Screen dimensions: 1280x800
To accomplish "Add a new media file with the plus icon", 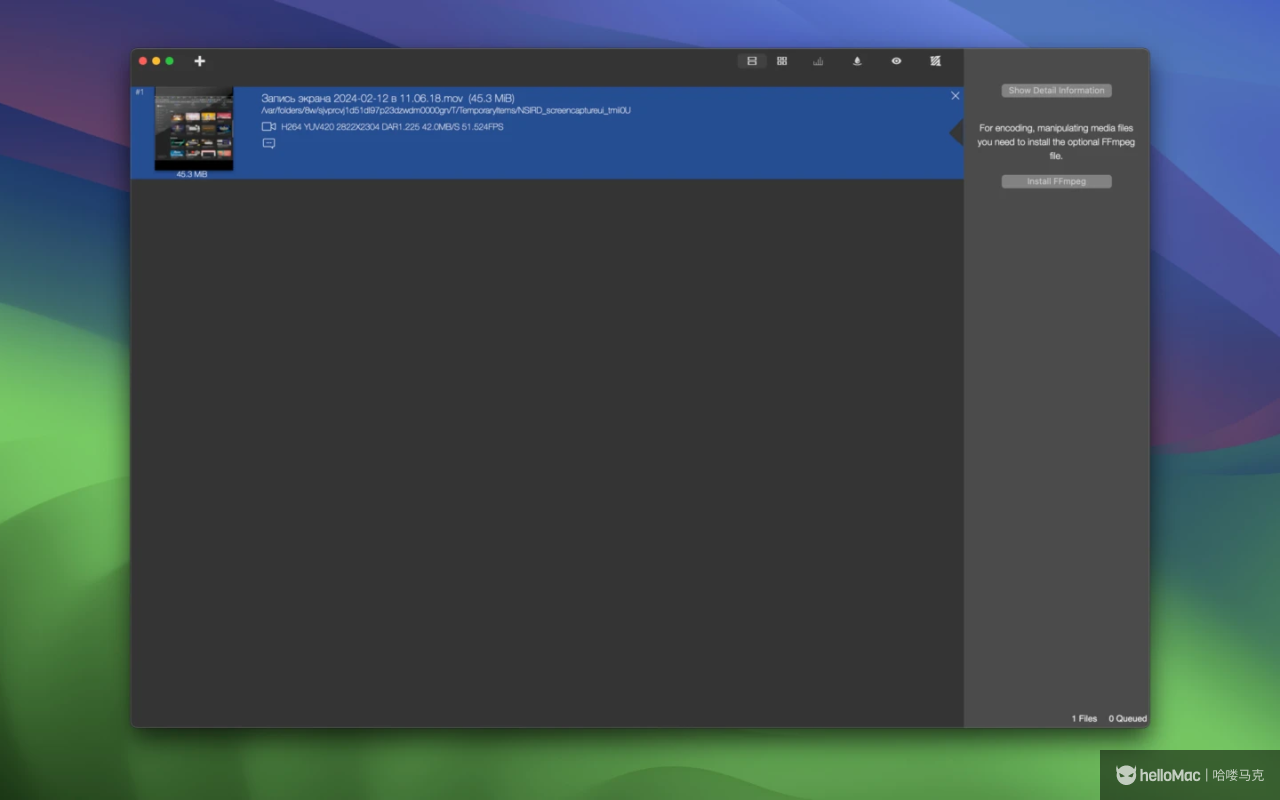I will tap(200, 61).
